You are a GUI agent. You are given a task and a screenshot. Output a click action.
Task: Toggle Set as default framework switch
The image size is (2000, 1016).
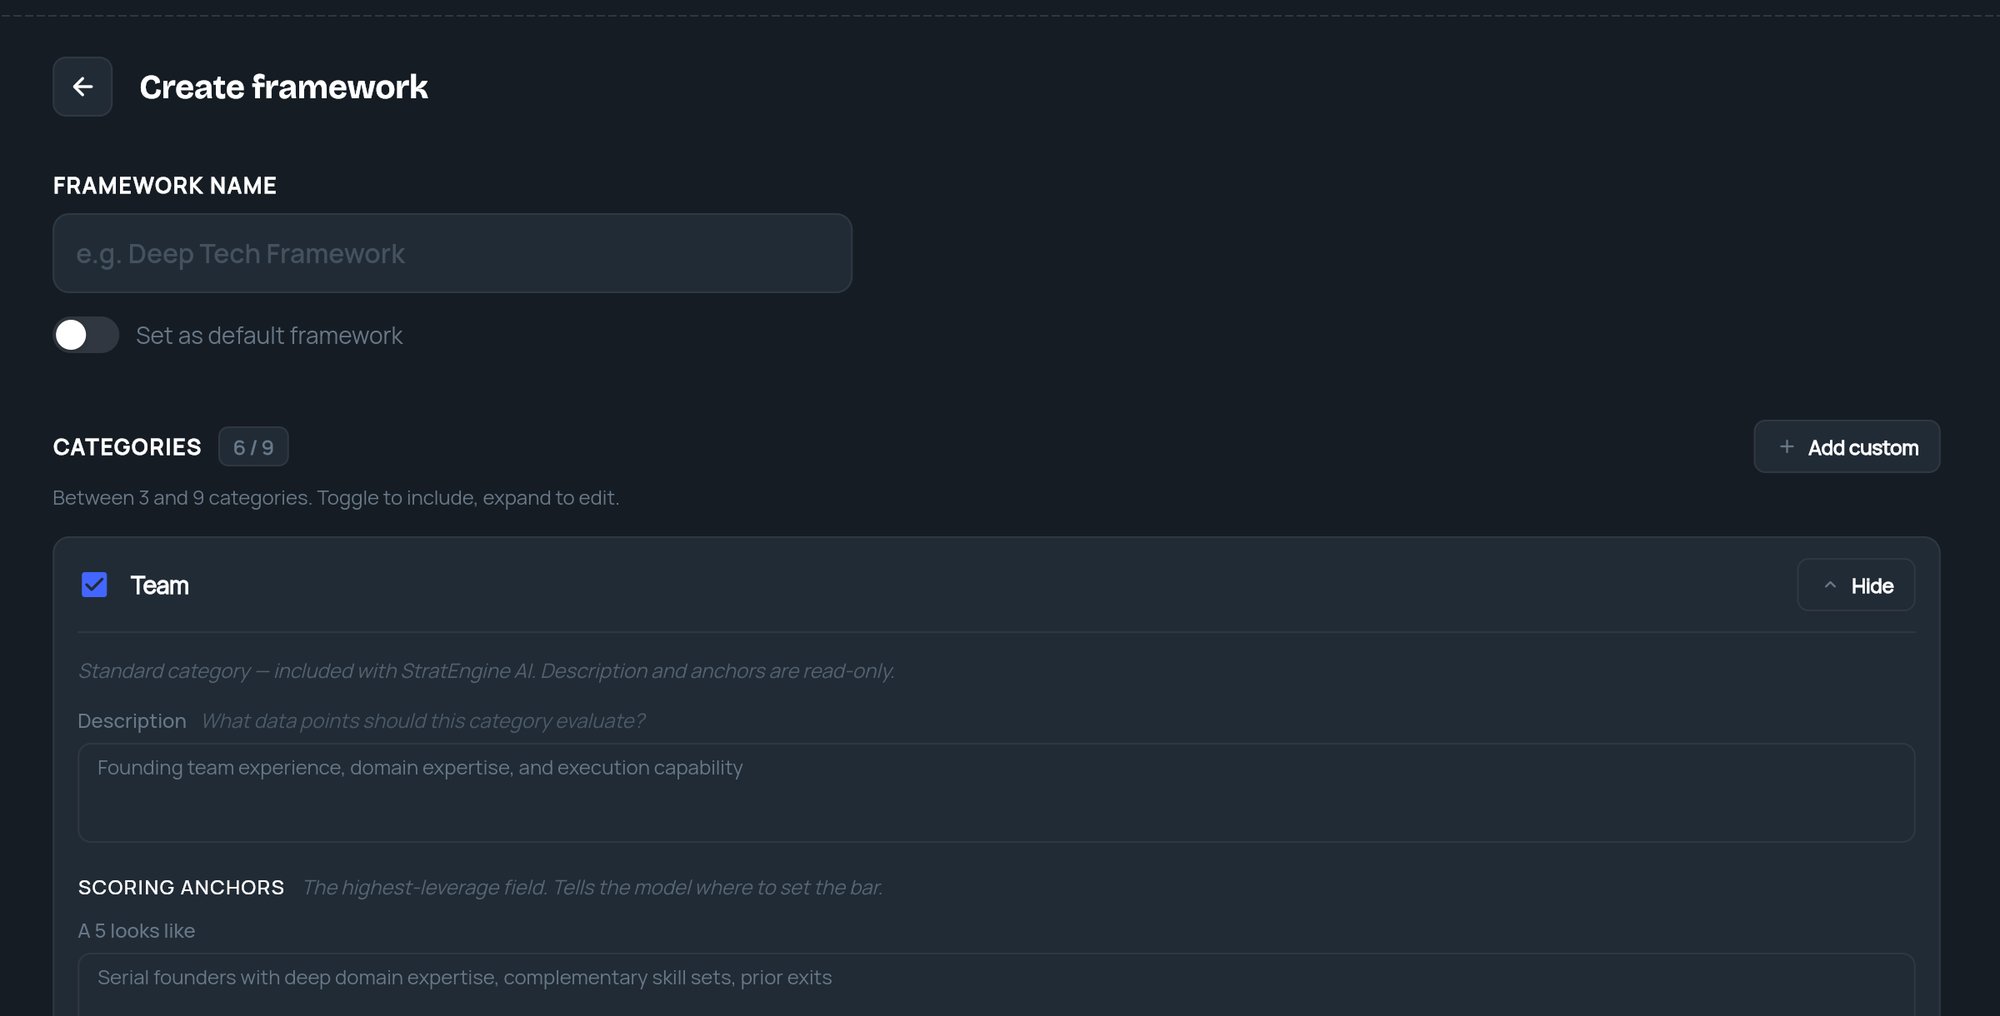coord(86,335)
